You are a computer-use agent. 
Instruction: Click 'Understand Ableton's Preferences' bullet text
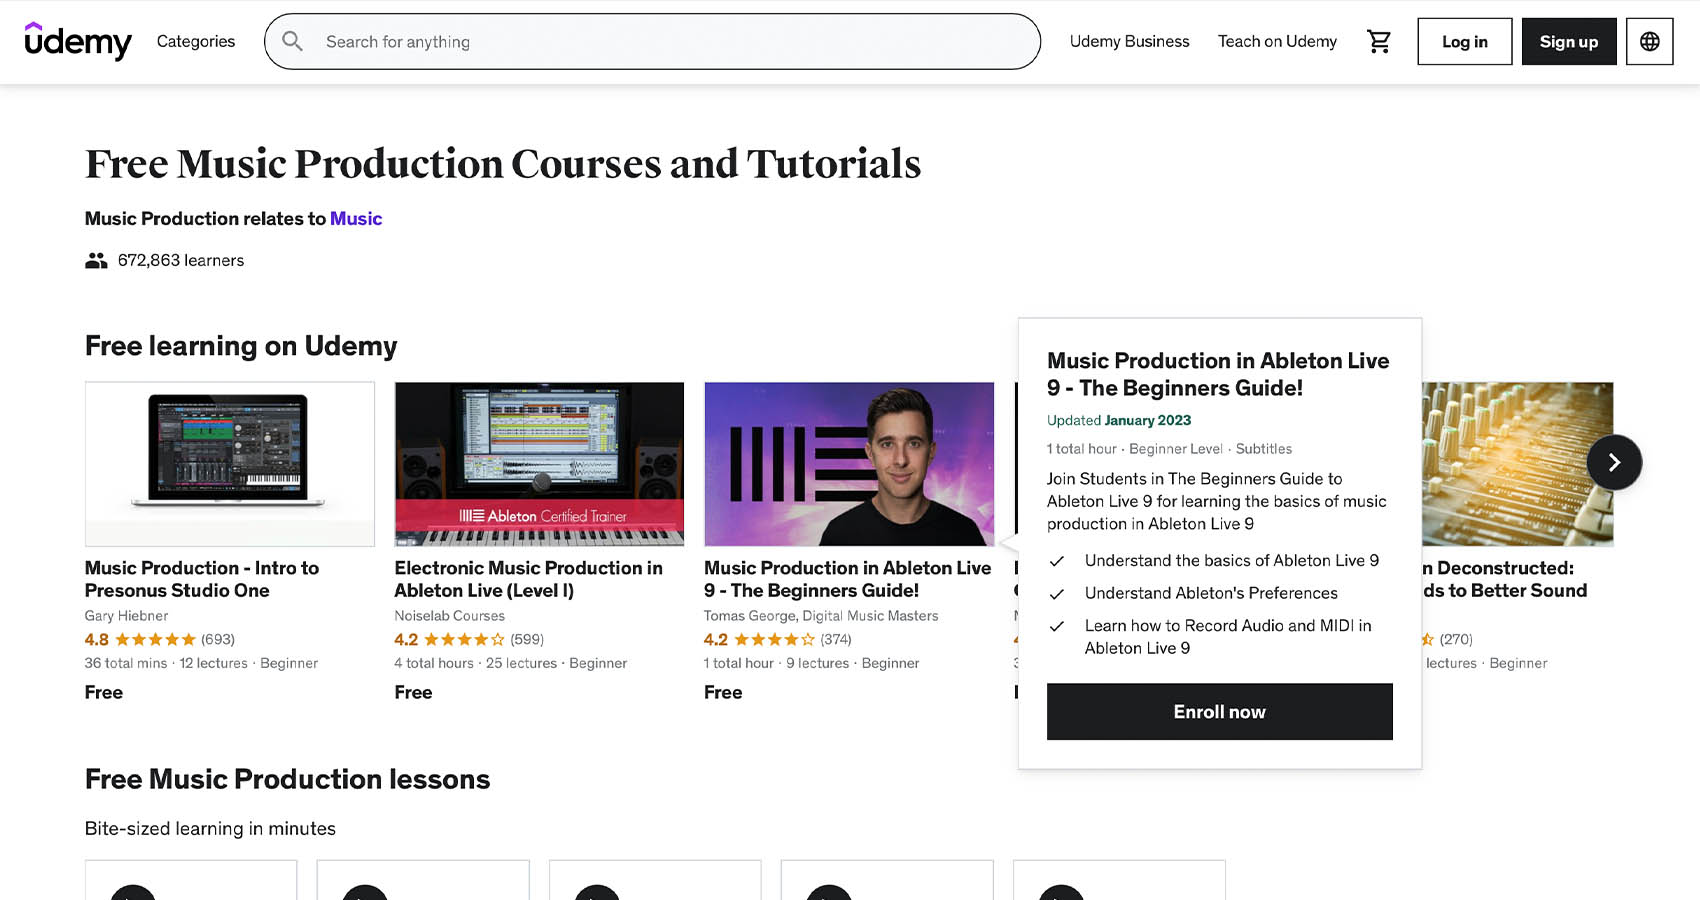coord(1211,593)
